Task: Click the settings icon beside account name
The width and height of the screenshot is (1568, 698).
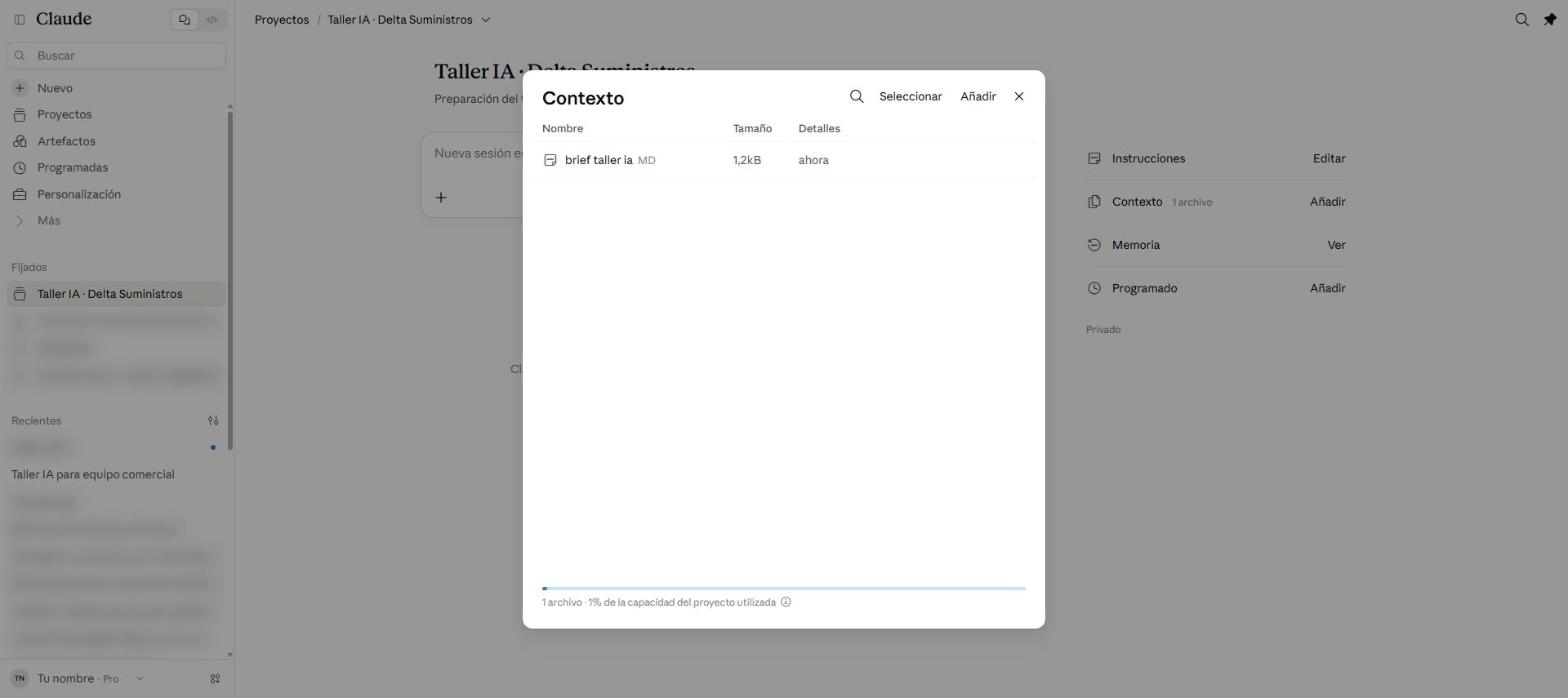Action: tap(215, 679)
